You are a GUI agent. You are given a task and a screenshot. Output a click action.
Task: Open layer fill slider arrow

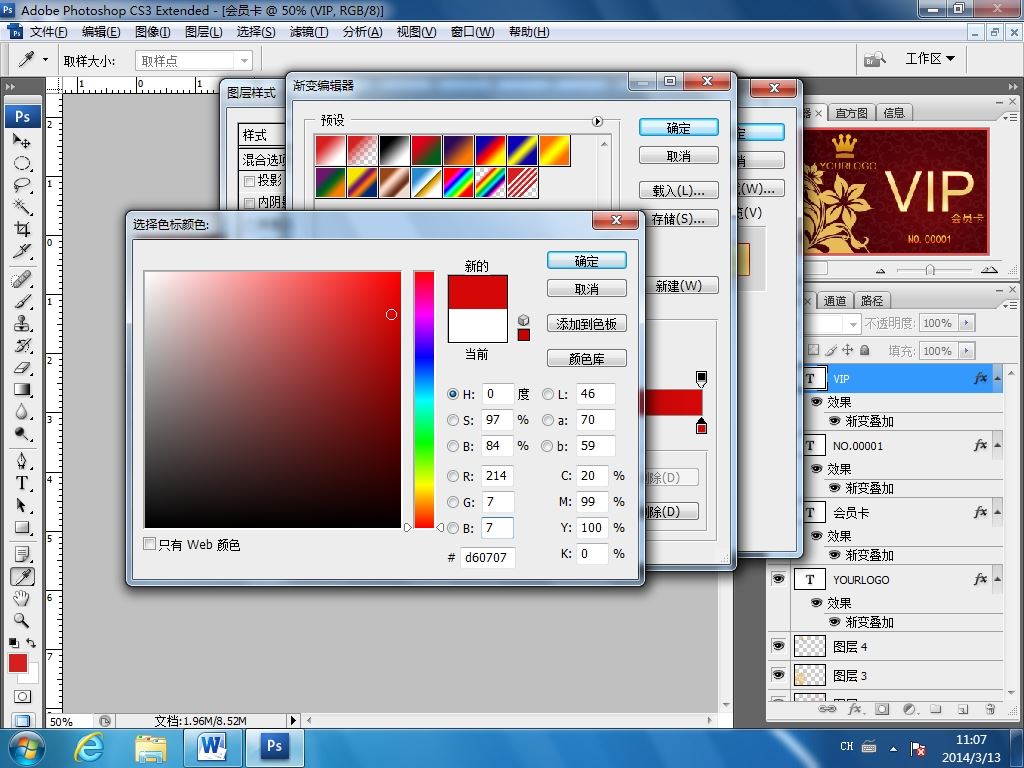tap(967, 351)
